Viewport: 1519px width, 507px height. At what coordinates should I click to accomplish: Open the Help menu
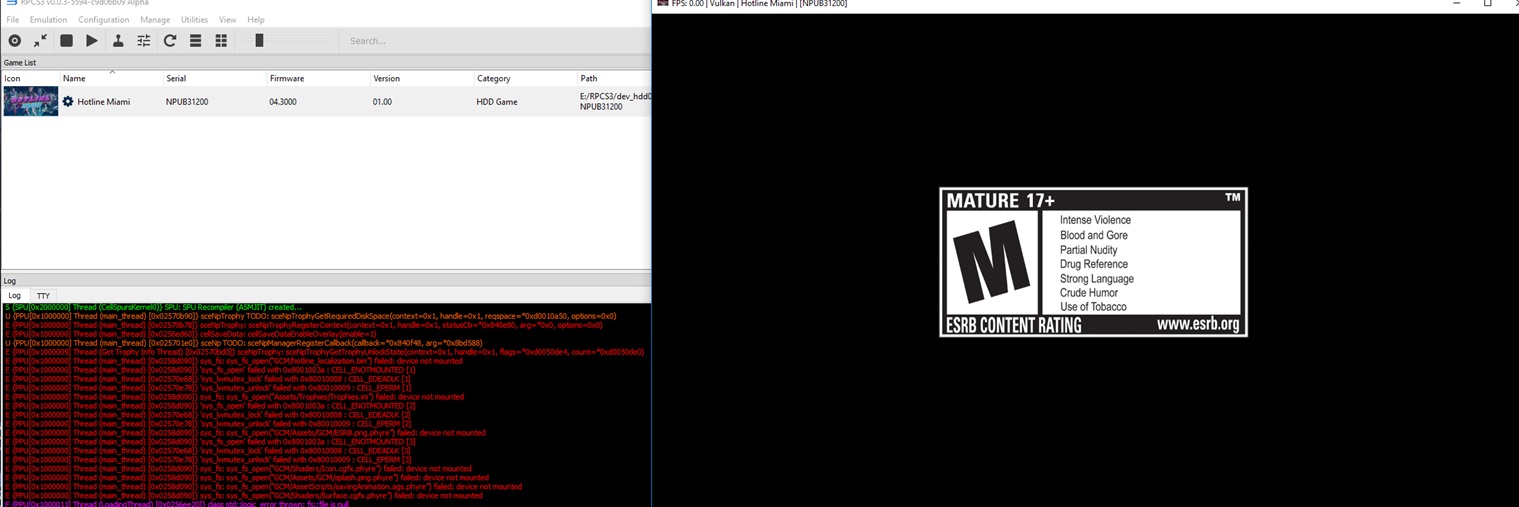[x=256, y=20]
